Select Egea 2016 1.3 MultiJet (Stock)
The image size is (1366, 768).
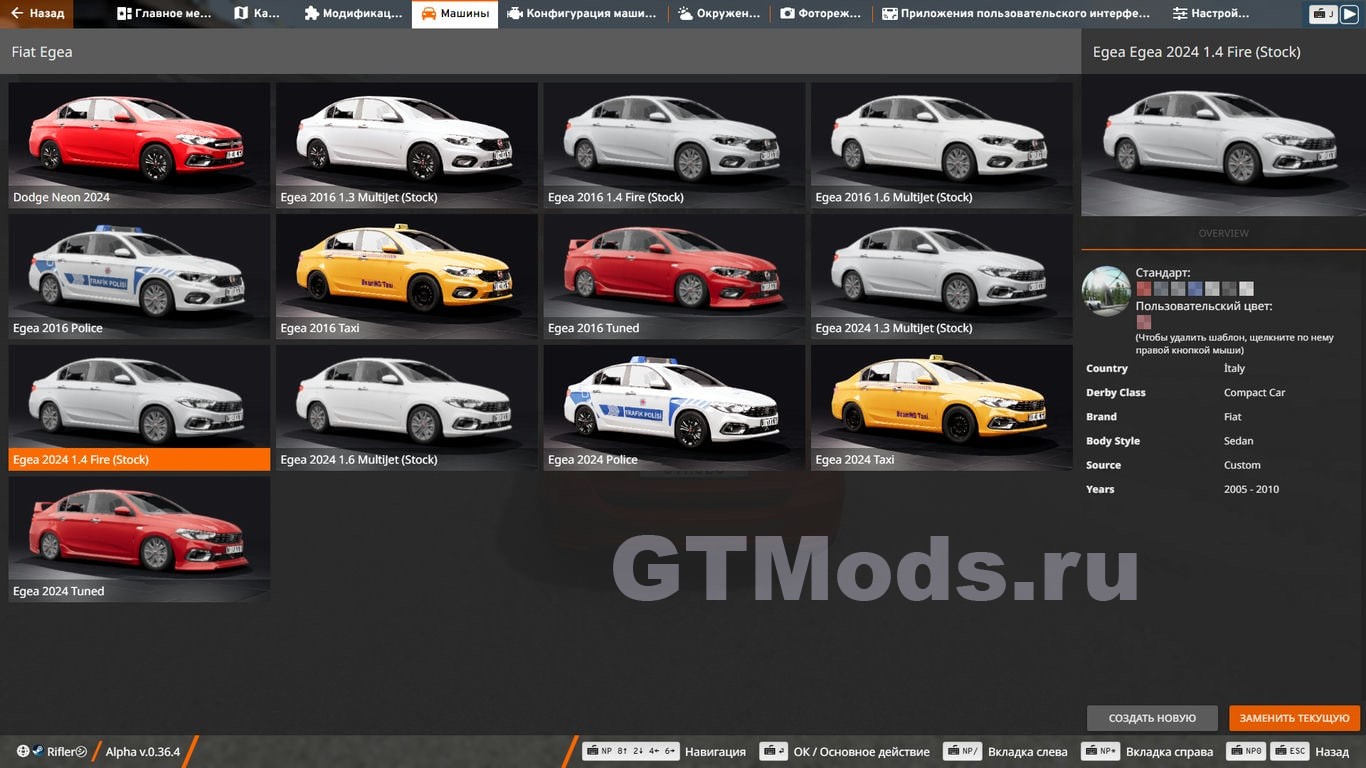[407, 145]
